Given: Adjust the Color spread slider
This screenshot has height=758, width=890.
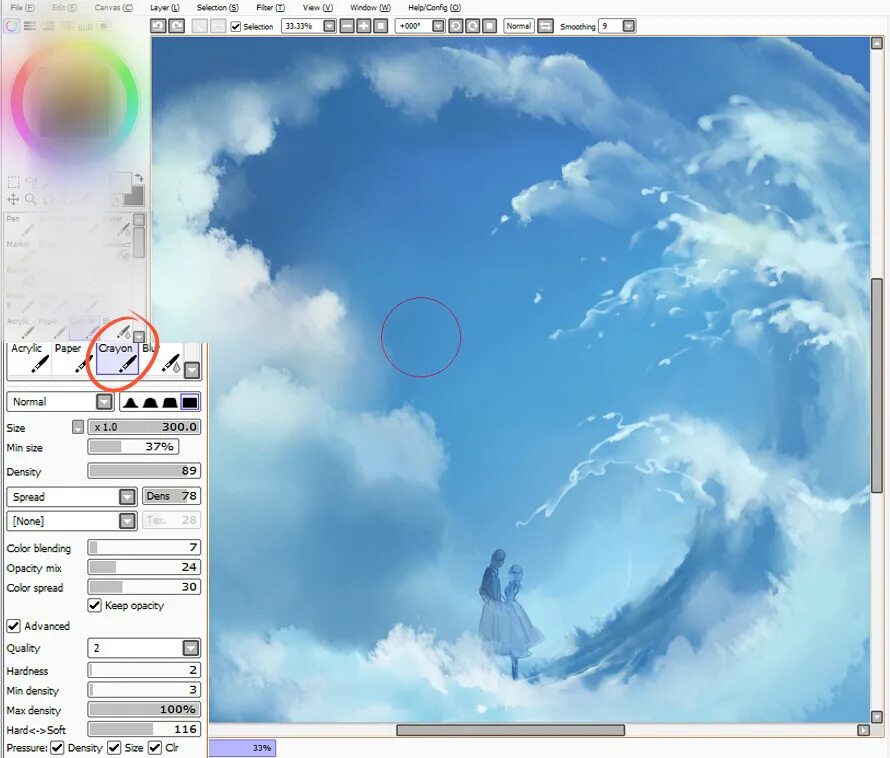Looking at the screenshot, I should tap(144, 587).
